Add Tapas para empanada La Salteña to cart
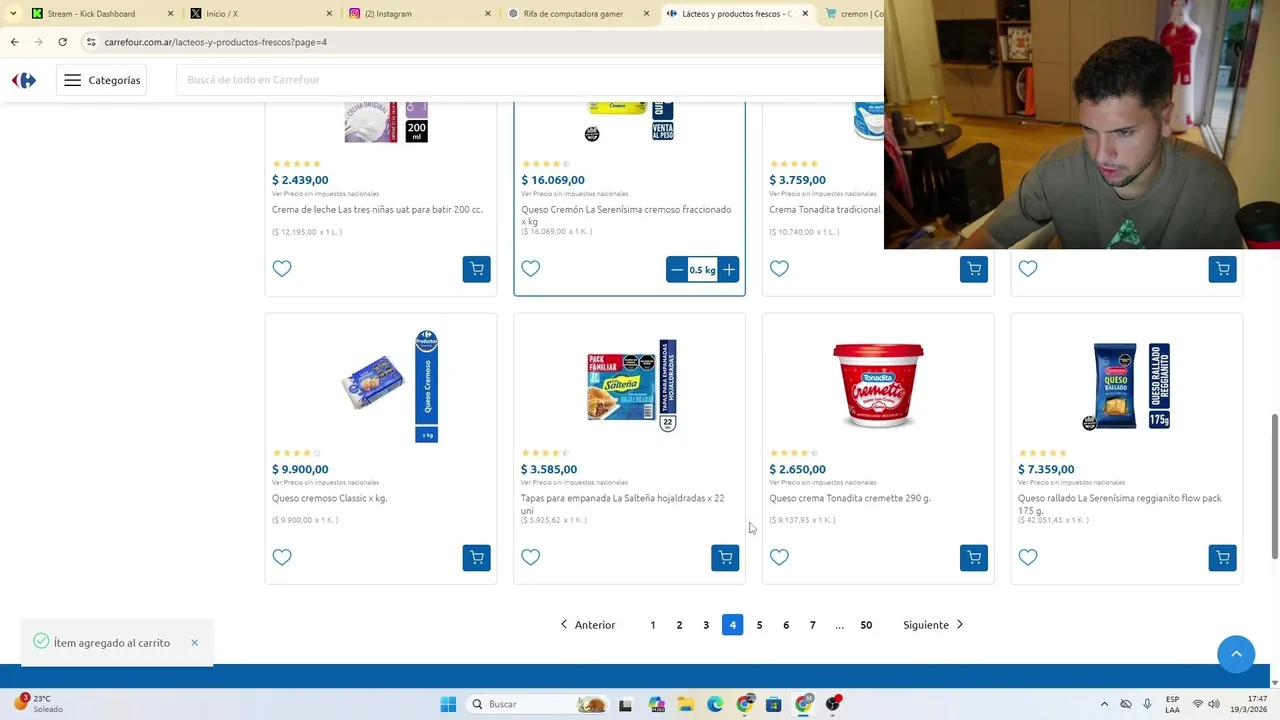 pyautogui.click(x=725, y=557)
